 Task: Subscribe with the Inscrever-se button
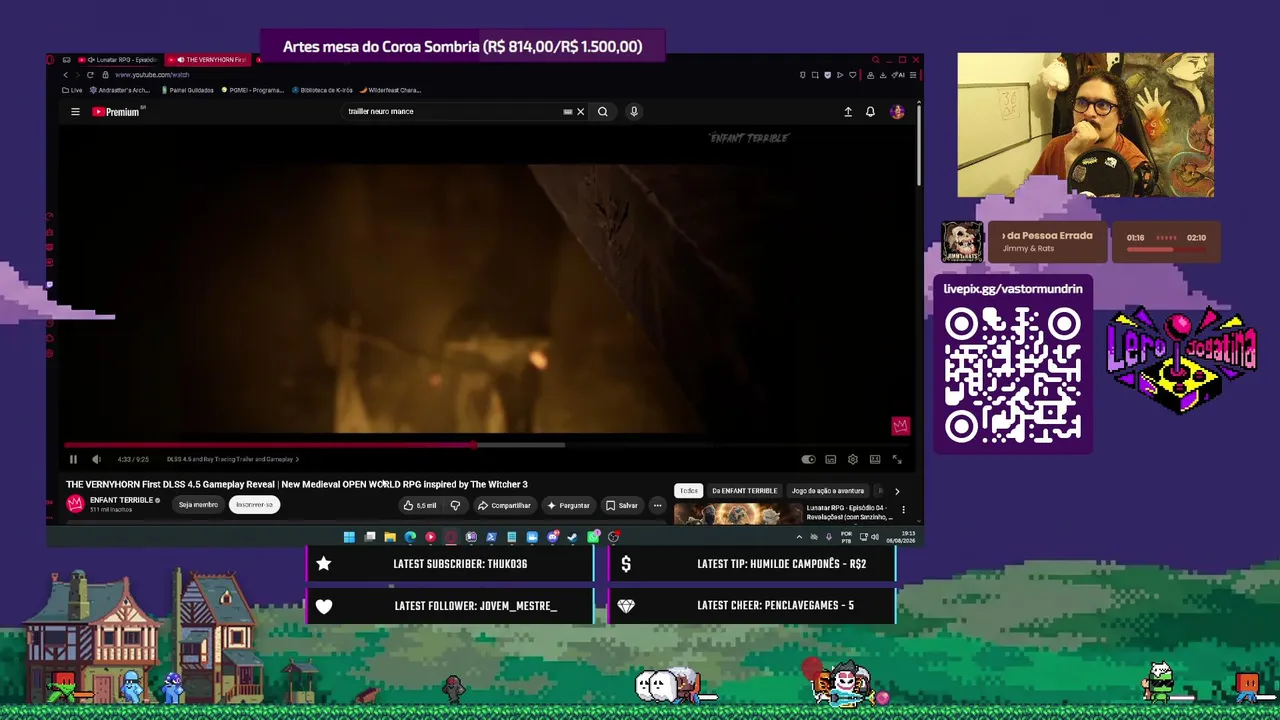point(254,505)
